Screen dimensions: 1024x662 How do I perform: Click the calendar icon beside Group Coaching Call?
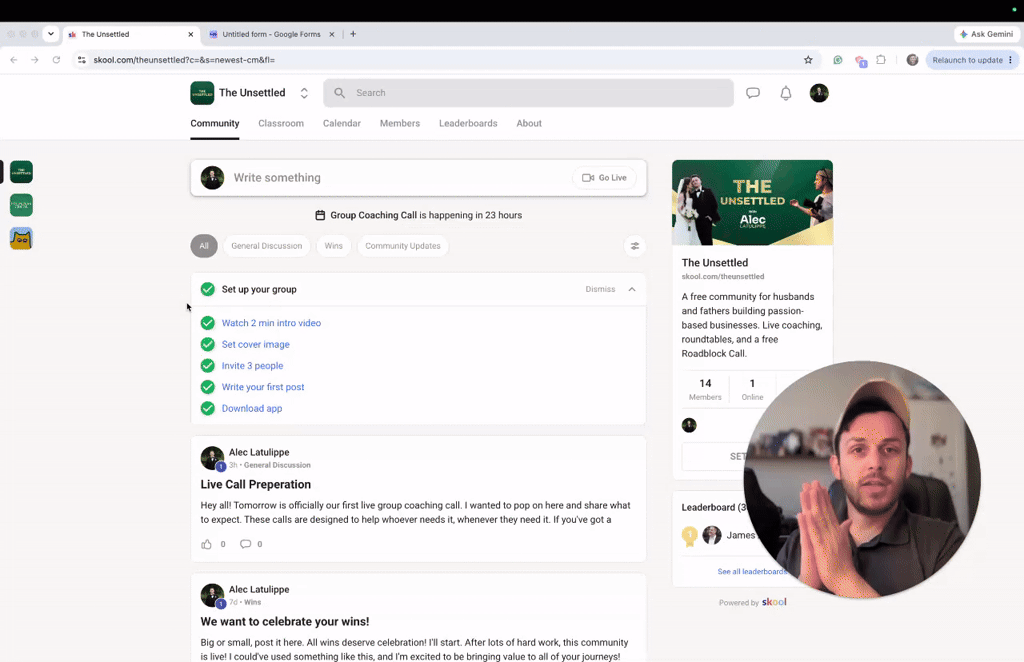(320, 215)
